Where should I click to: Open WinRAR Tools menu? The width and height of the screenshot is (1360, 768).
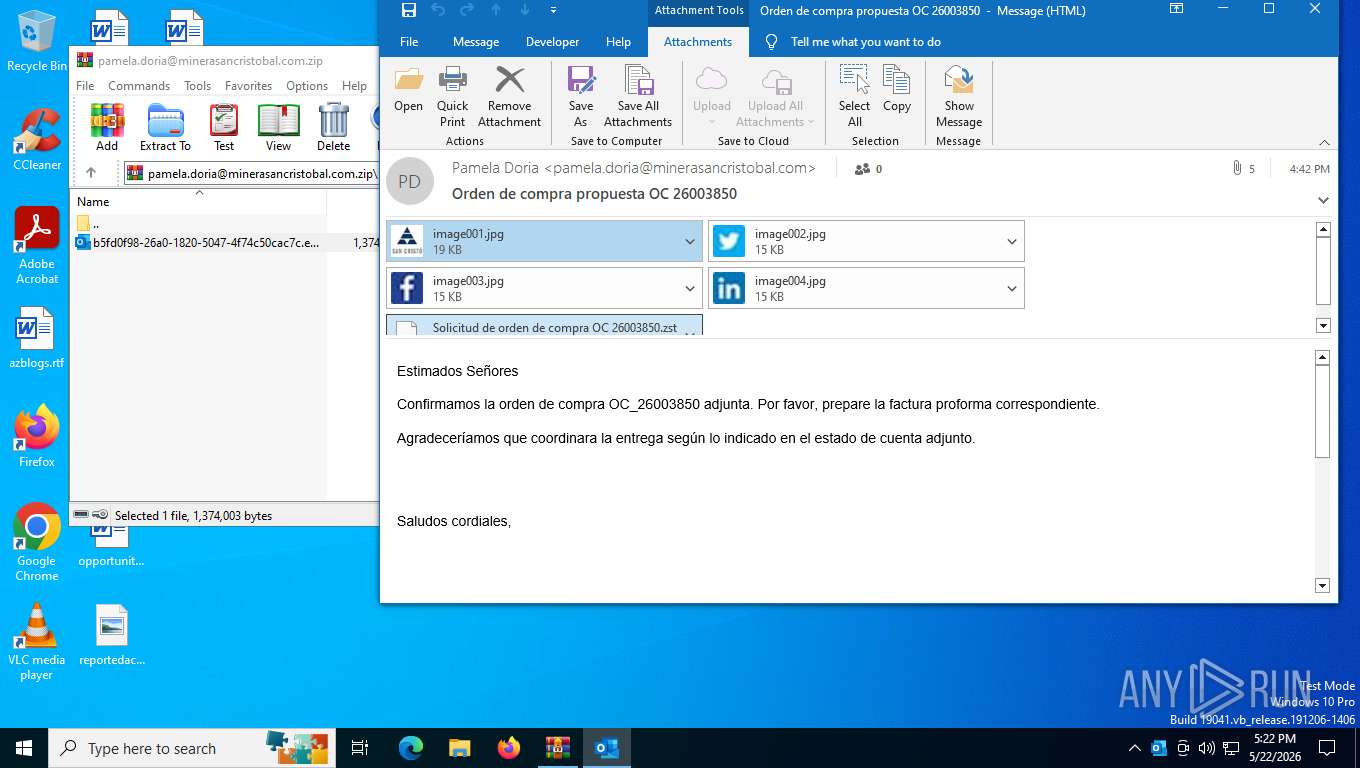(197, 86)
